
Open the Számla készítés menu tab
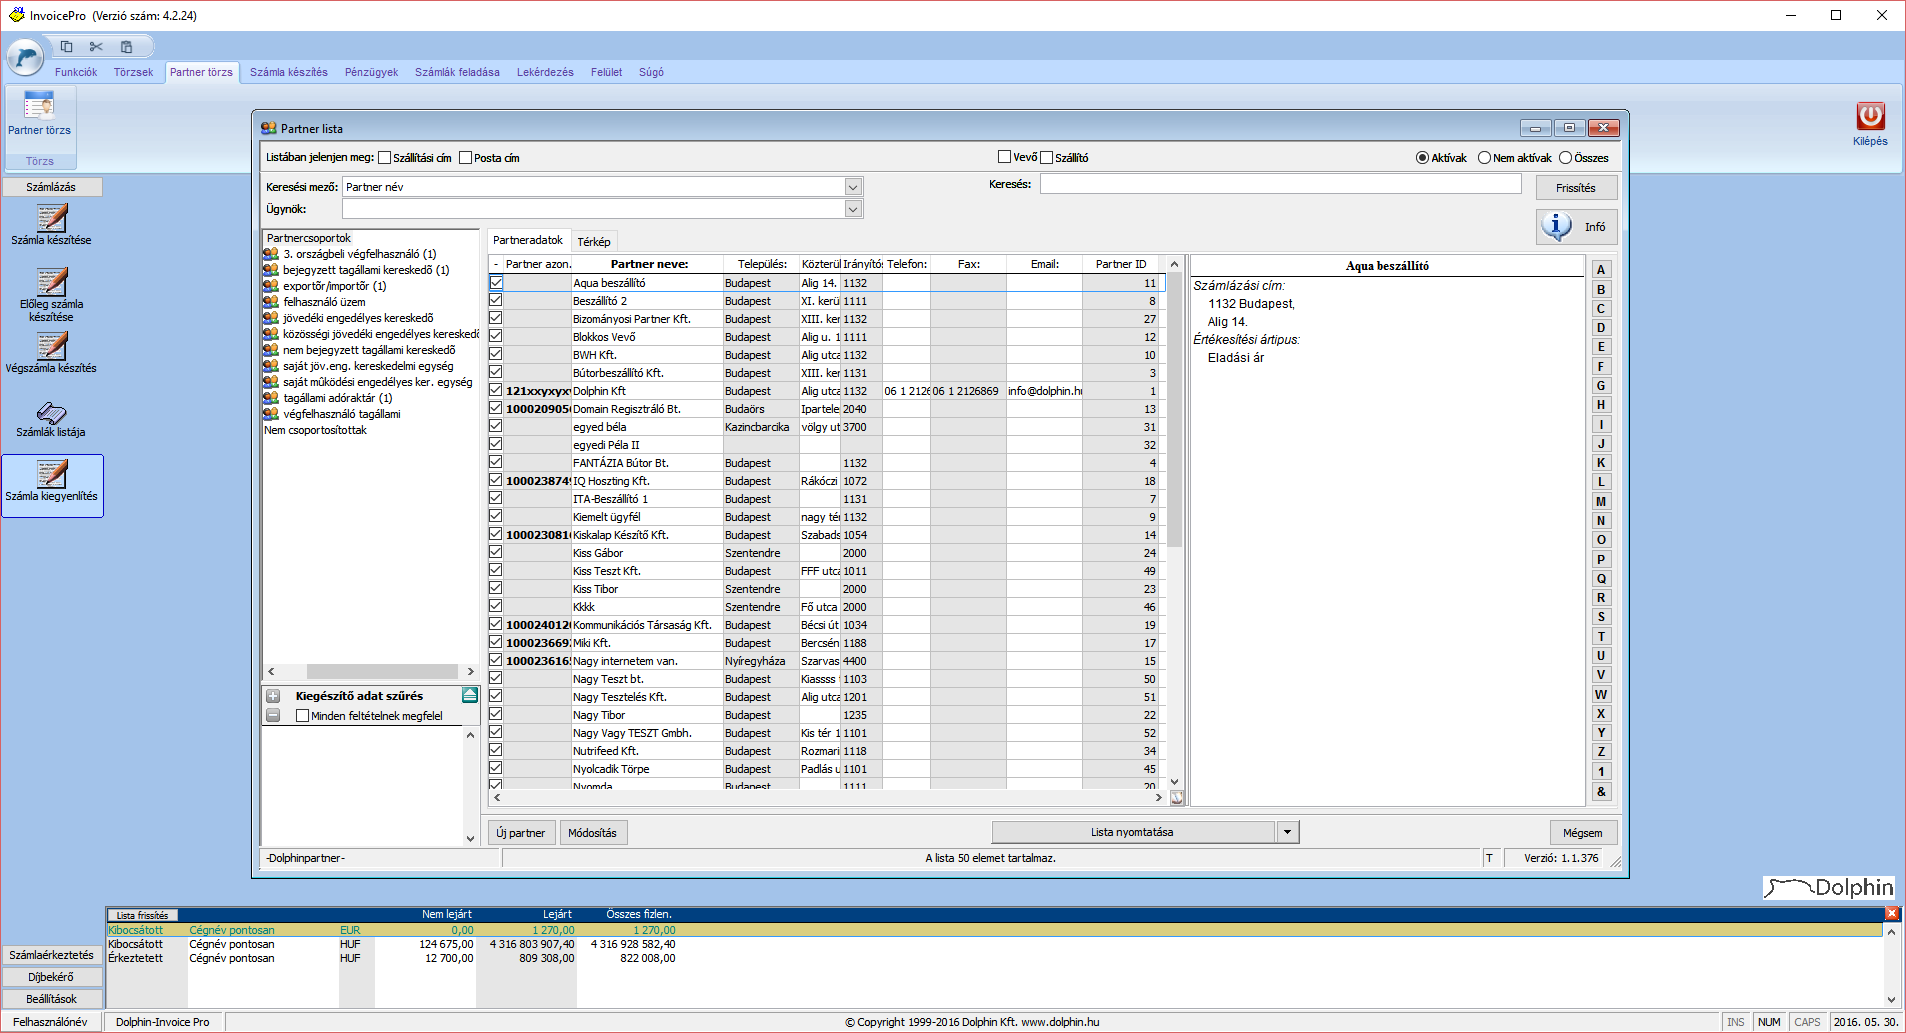pos(289,72)
